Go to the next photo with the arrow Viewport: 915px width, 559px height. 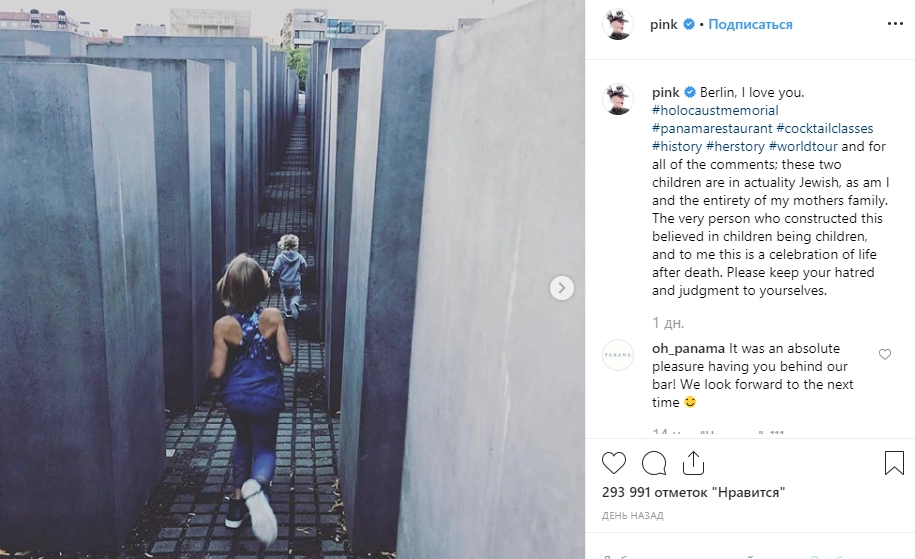(x=562, y=288)
